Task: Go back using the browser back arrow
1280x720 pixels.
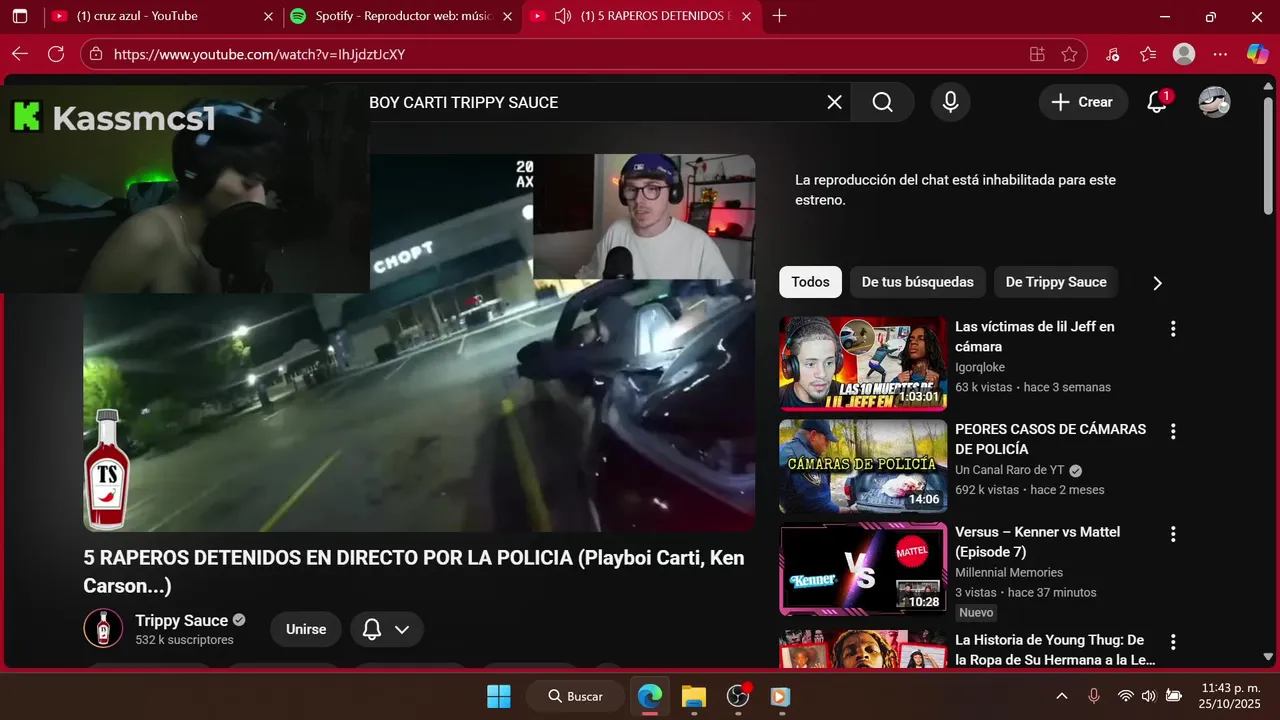Action: pyautogui.click(x=20, y=54)
